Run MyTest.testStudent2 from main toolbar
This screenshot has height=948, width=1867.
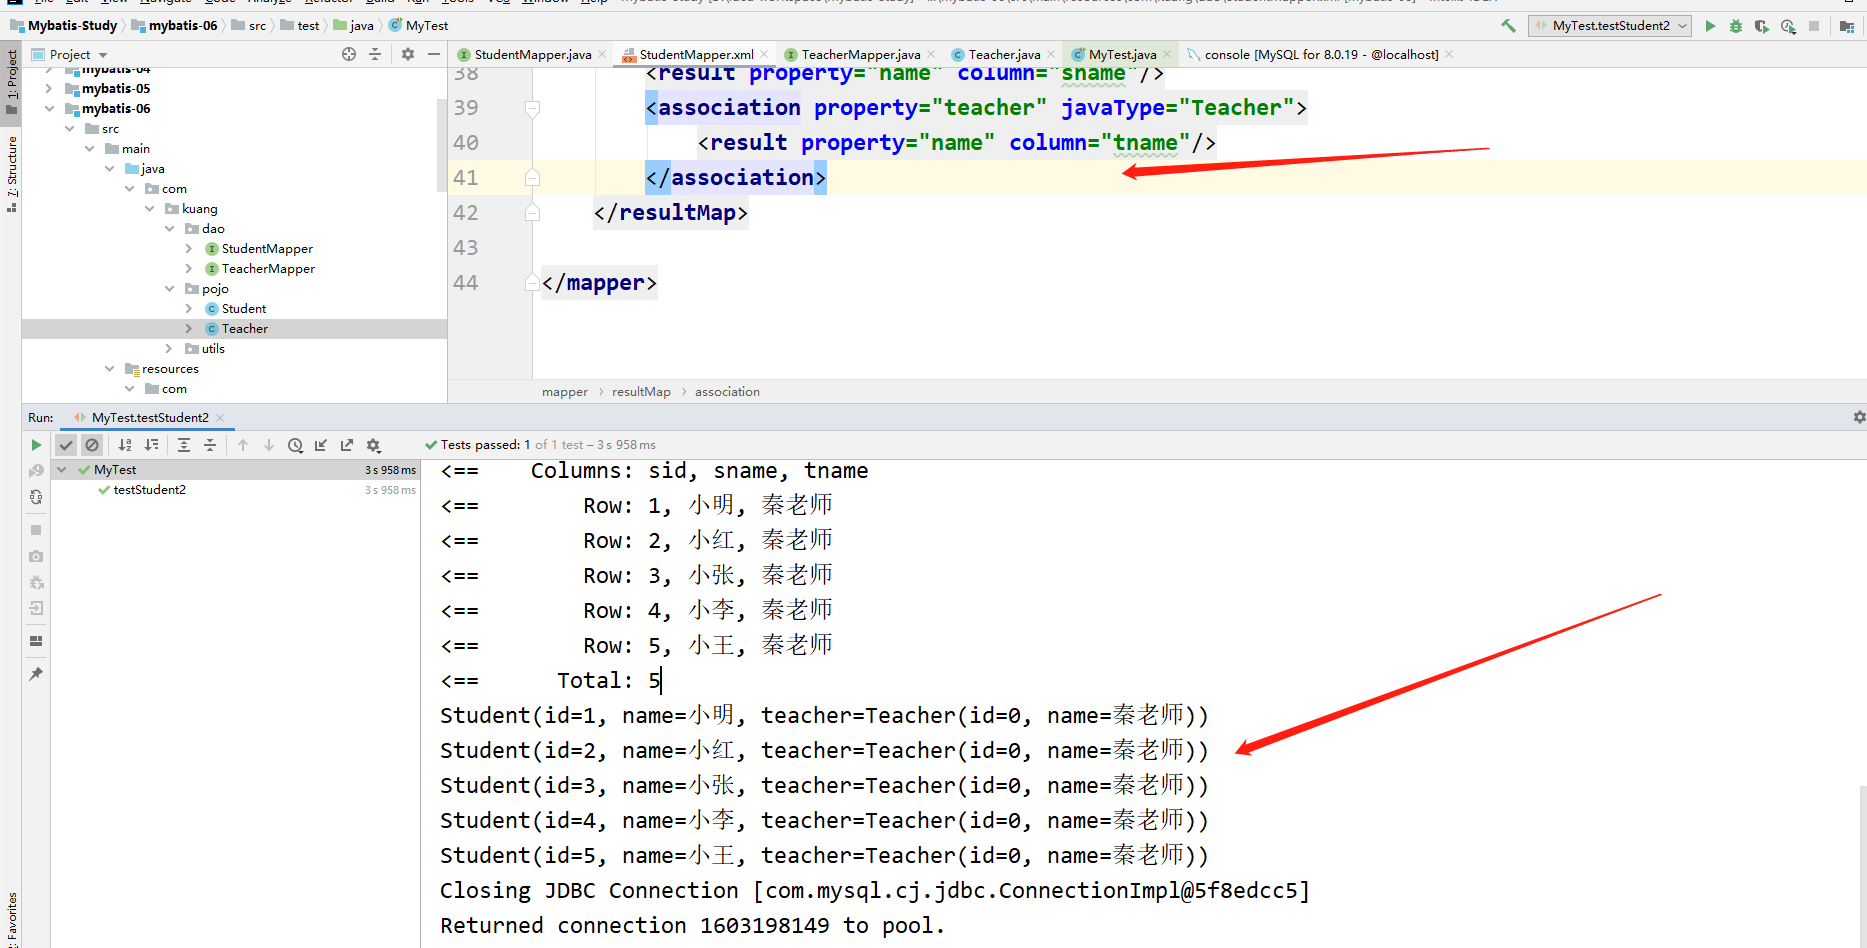coord(1710,26)
